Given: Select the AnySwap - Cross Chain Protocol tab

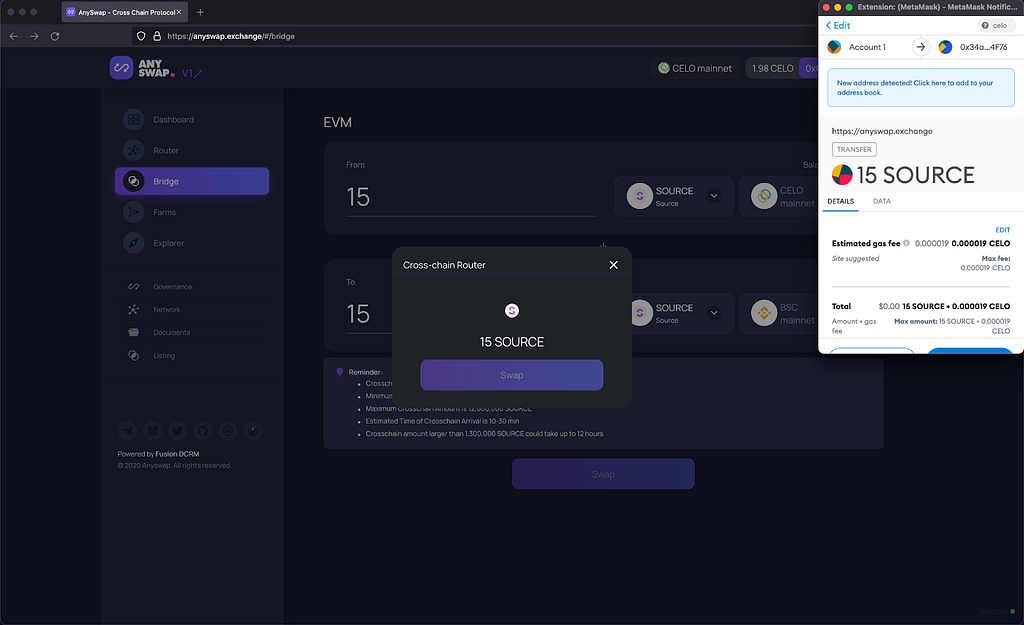Looking at the screenshot, I should [124, 12].
